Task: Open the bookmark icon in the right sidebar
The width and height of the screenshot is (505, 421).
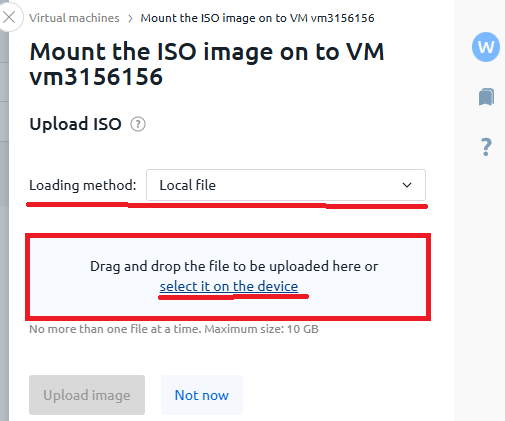Action: 486,97
